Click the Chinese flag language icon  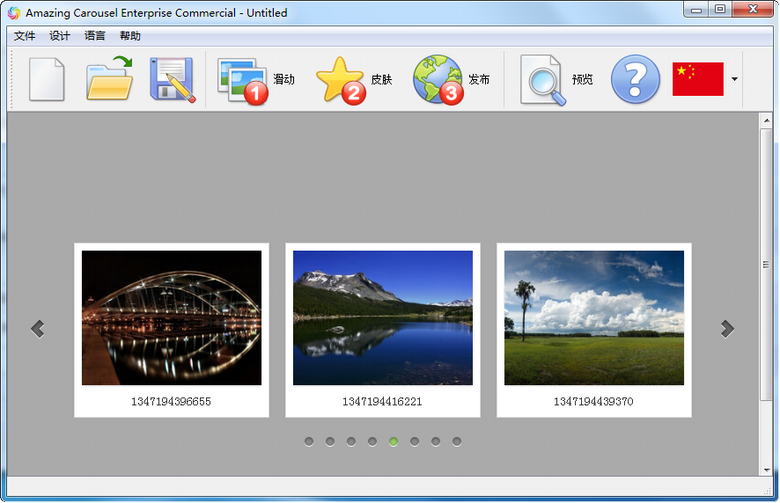[697, 79]
